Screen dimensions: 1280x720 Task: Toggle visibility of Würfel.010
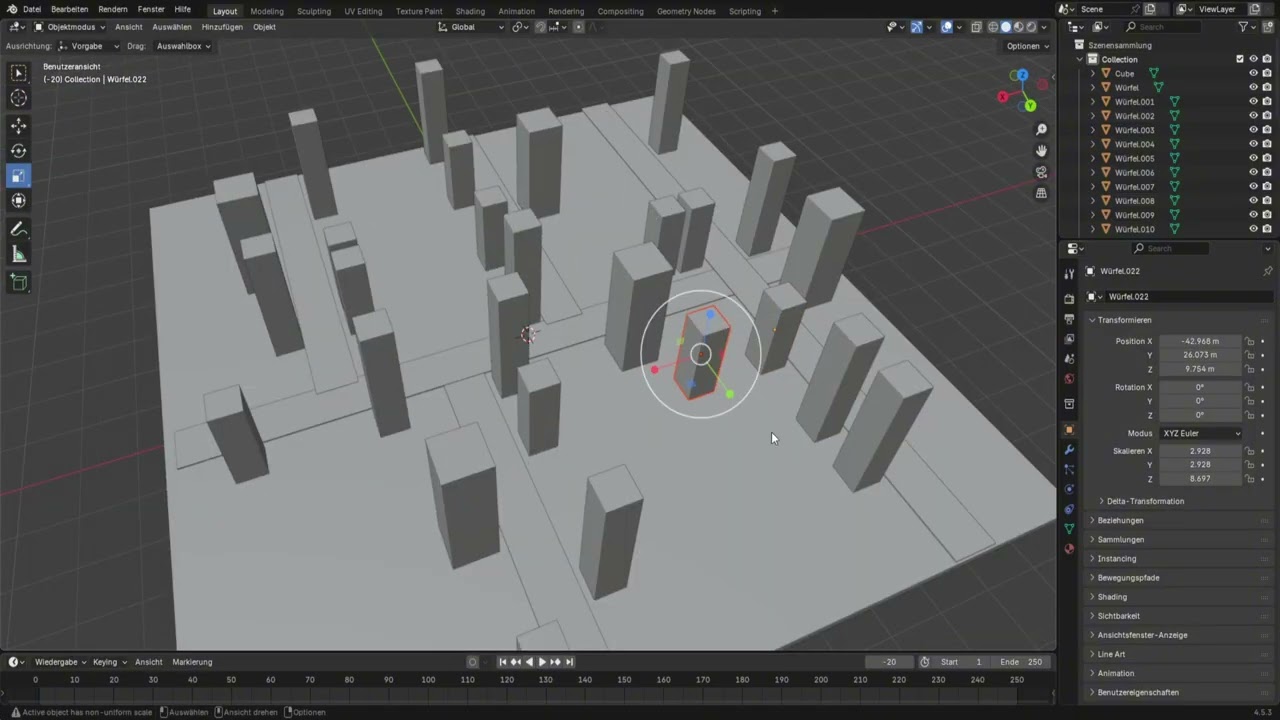click(x=1253, y=229)
